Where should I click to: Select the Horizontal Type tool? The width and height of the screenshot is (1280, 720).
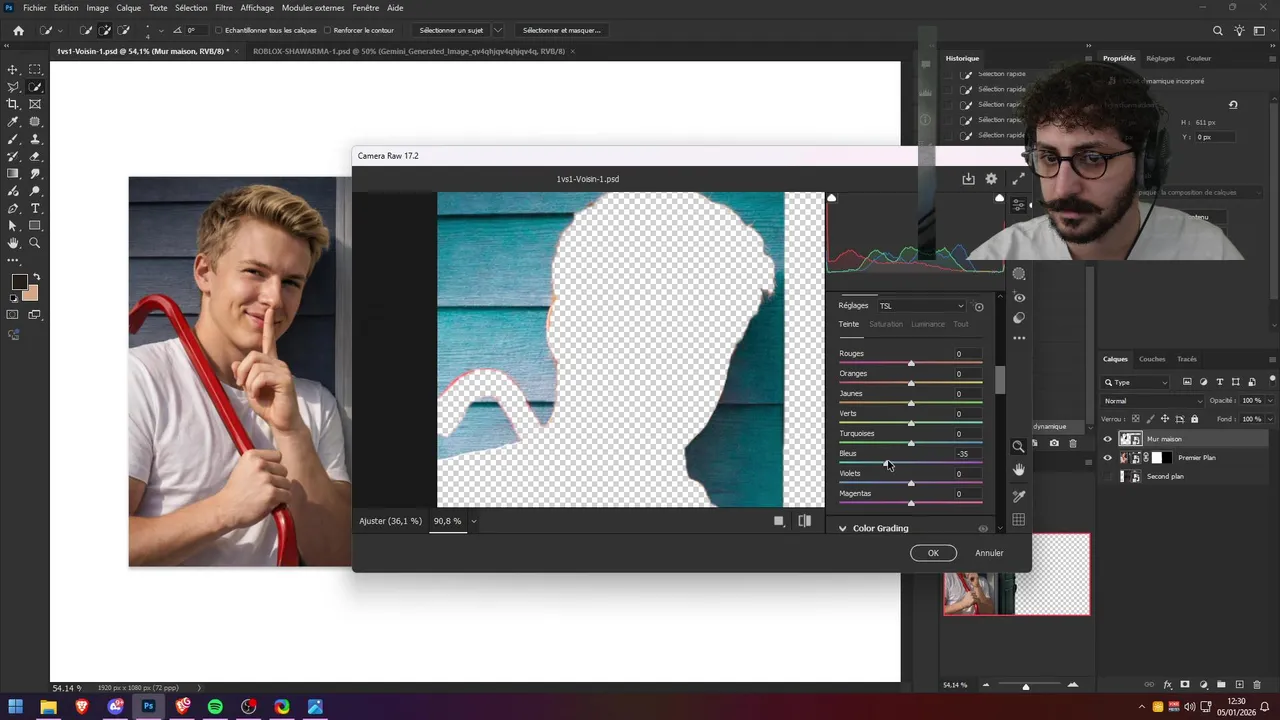(35, 208)
